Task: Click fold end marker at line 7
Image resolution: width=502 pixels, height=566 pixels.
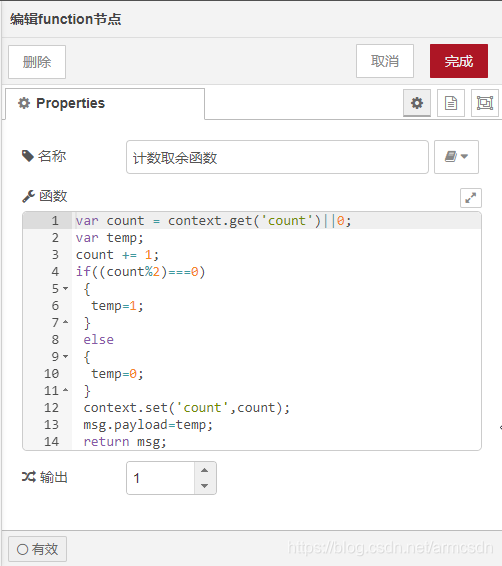Action: tap(65, 322)
